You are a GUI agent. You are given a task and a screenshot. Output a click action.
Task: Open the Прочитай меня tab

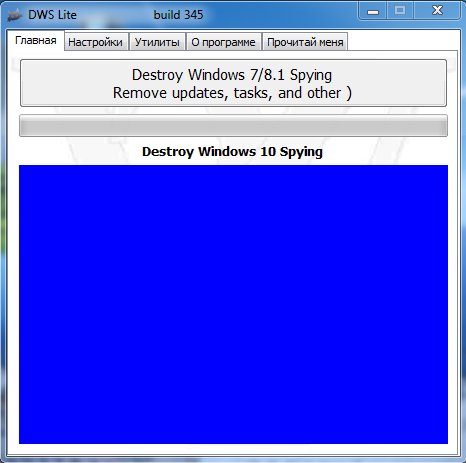click(x=305, y=42)
